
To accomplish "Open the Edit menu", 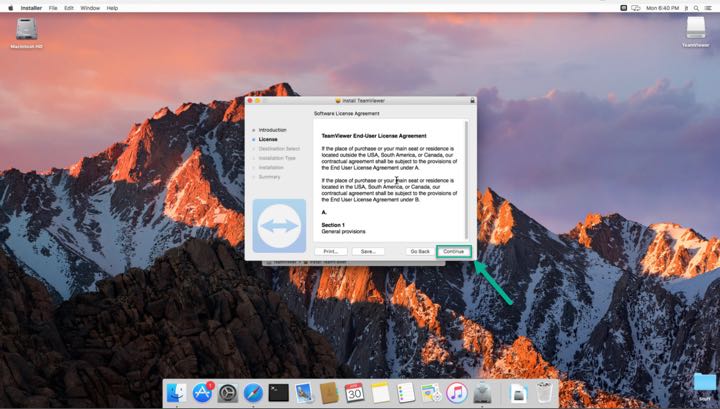I will coord(69,8).
